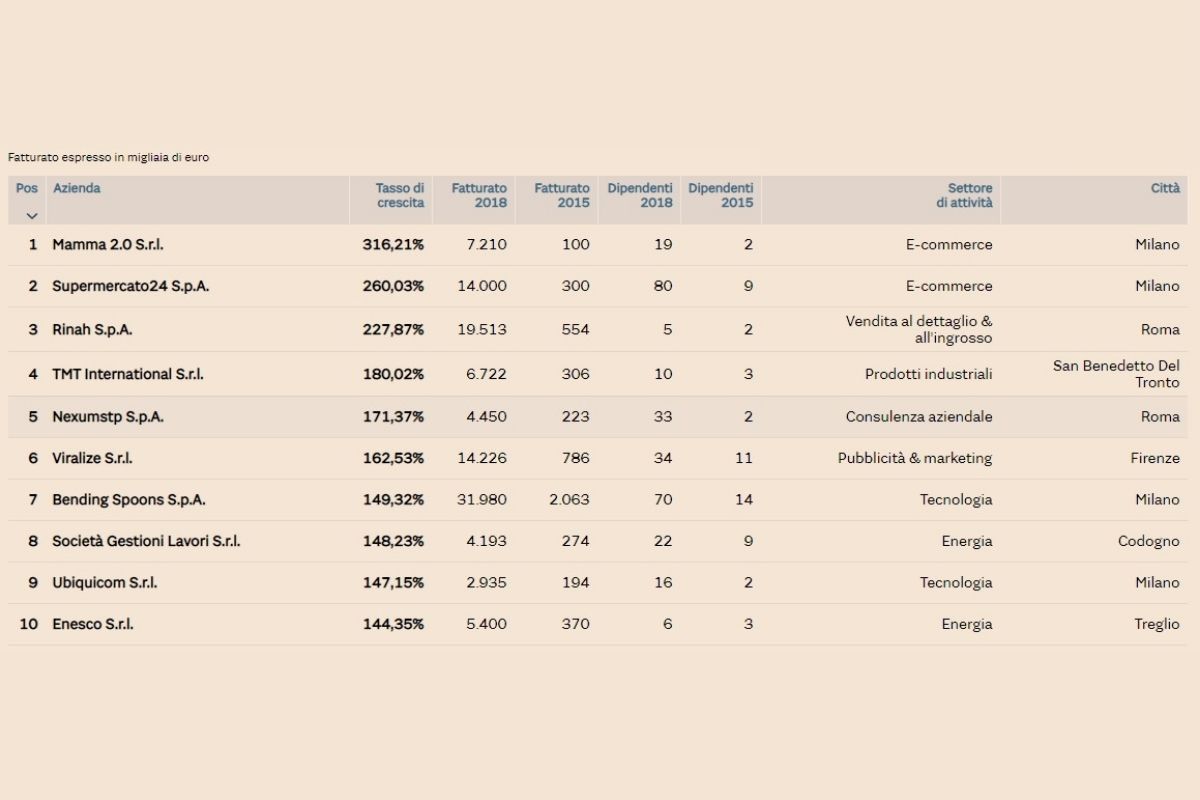Select the Dipendenti 2015 column header
This screenshot has height=800, width=1200.
721,195
